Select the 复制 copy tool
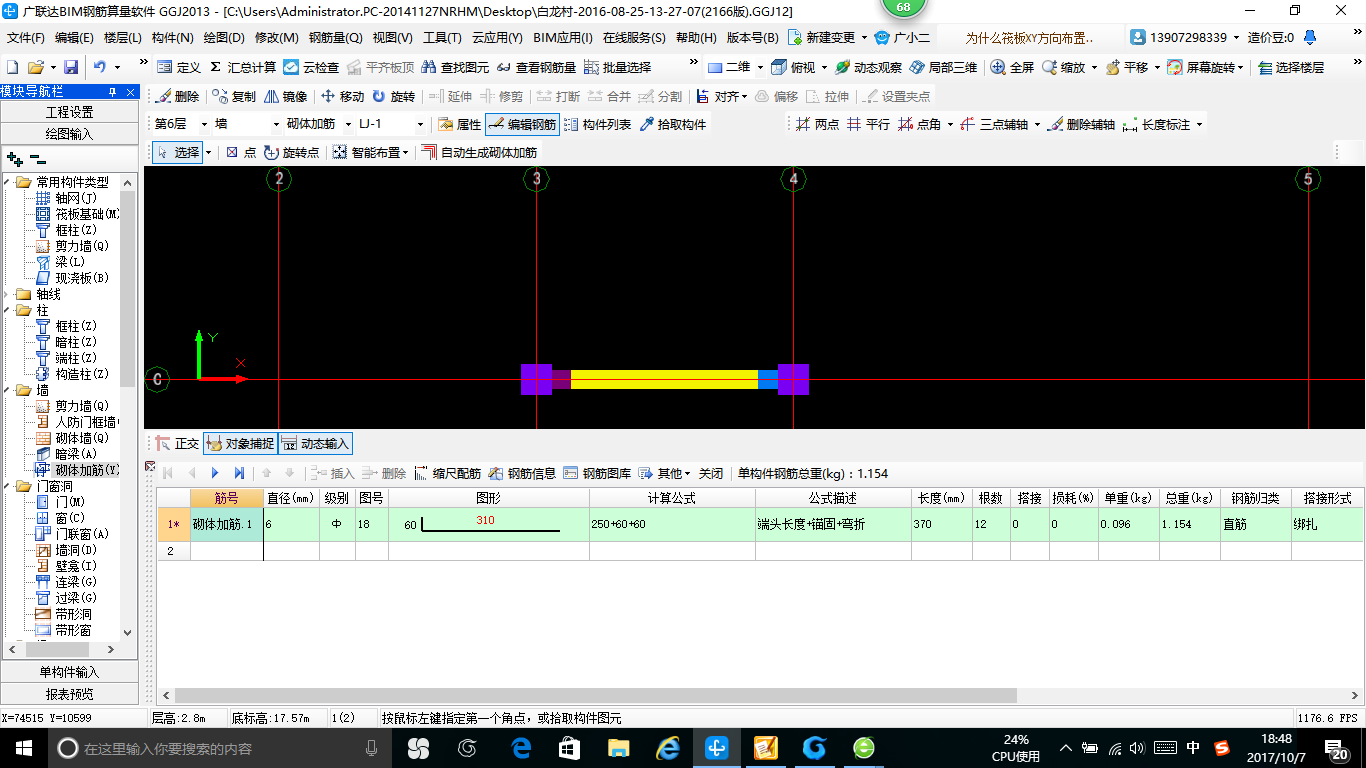 click(x=234, y=97)
